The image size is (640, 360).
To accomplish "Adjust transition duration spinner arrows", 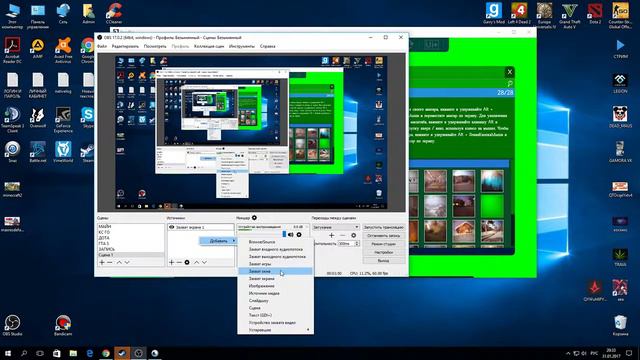I will (357, 243).
